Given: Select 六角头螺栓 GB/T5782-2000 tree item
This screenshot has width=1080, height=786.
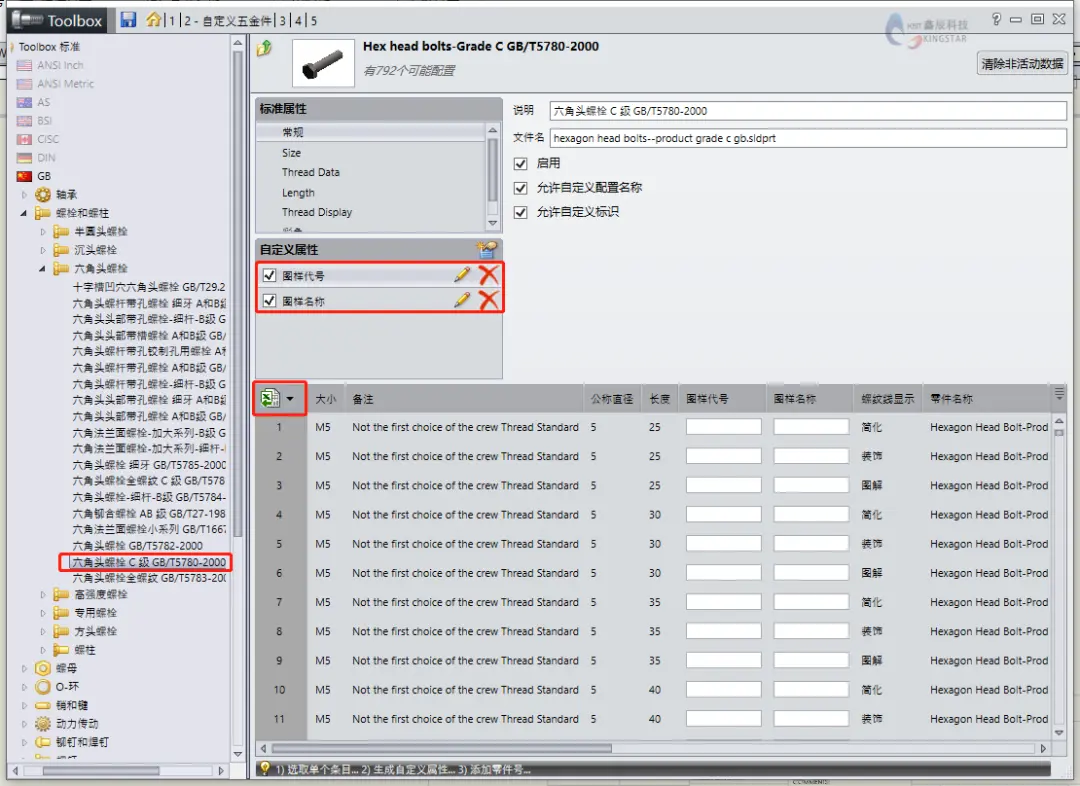Looking at the screenshot, I should coord(138,546).
